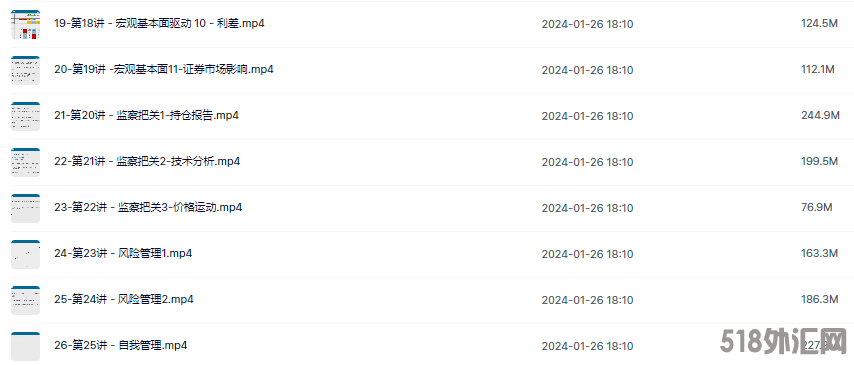The width and height of the screenshot is (854, 365).
Task: Select thumbnail for 22-第21讲 技术分析.mp4
Action: tap(26, 162)
